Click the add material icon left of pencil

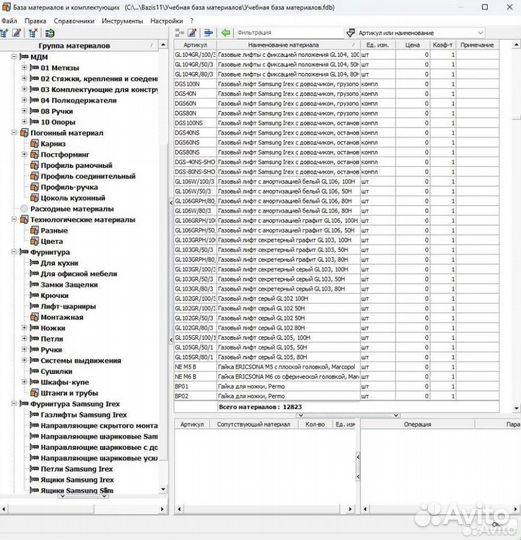pyautogui.click(x=179, y=33)
